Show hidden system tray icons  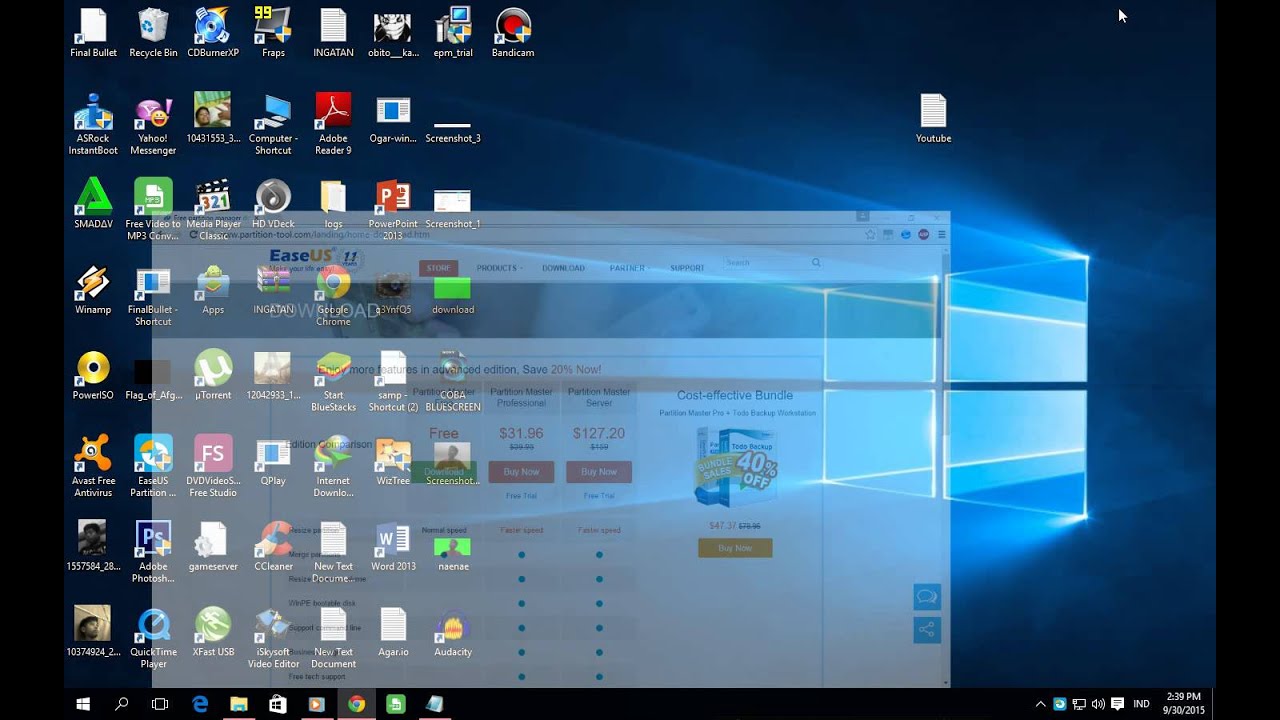click(x=1040, y=704)
